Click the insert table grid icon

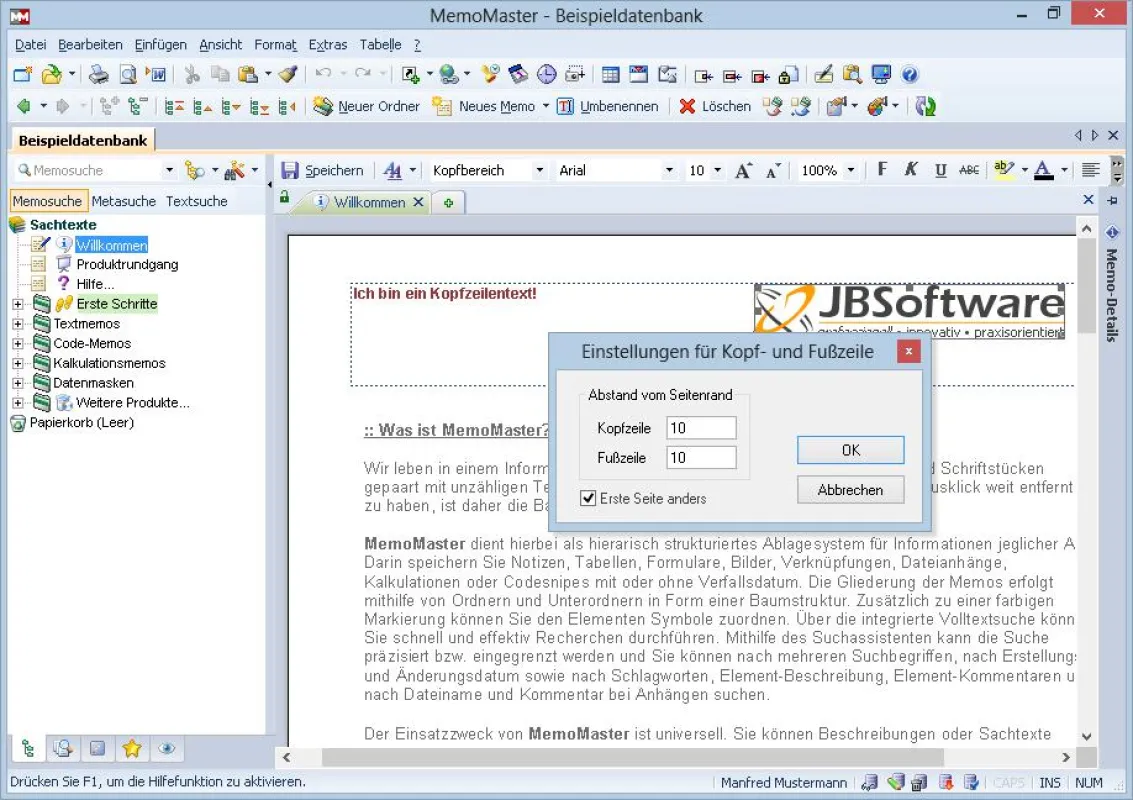click(x=611, y=74)
